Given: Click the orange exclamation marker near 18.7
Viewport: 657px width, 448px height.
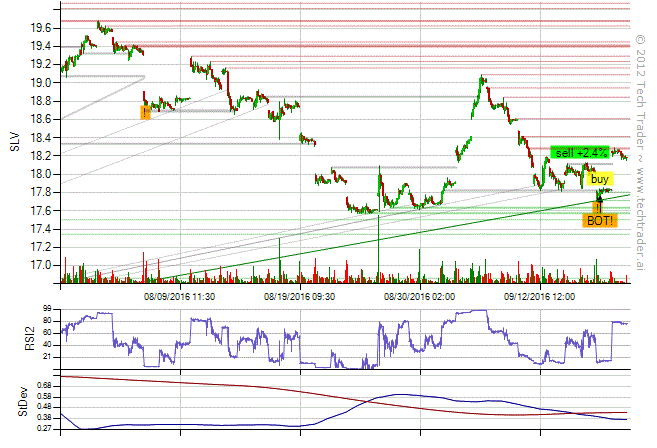Looking at the screenshot, I should (145, 113).
